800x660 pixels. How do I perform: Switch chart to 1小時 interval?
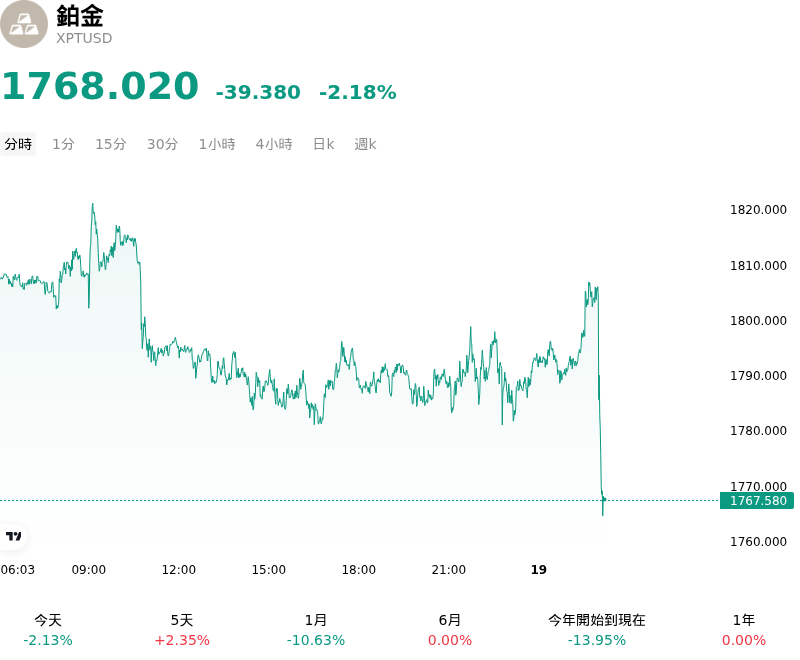point(217,144)
